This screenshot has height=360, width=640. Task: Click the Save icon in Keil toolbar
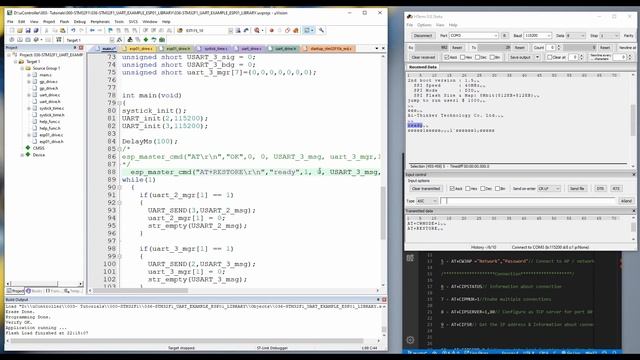(x=28, y=30)
